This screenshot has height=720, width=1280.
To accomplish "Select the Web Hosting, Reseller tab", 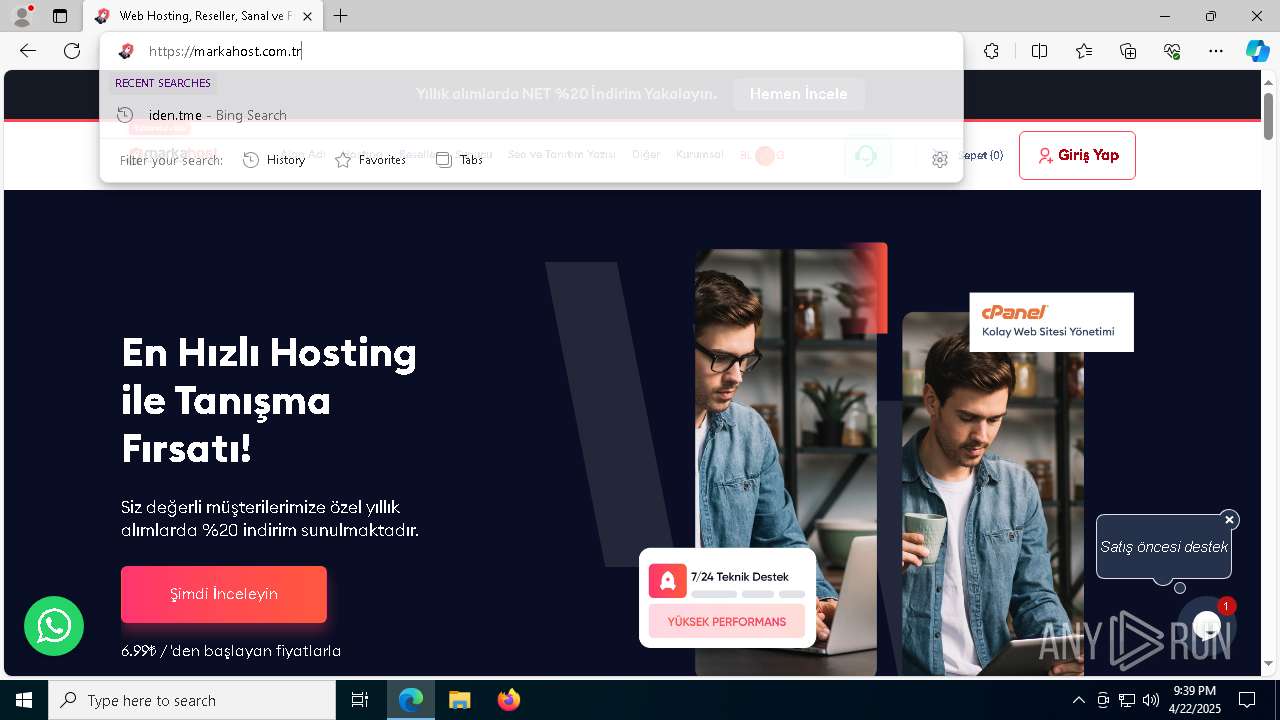I will tap(203, 16).
